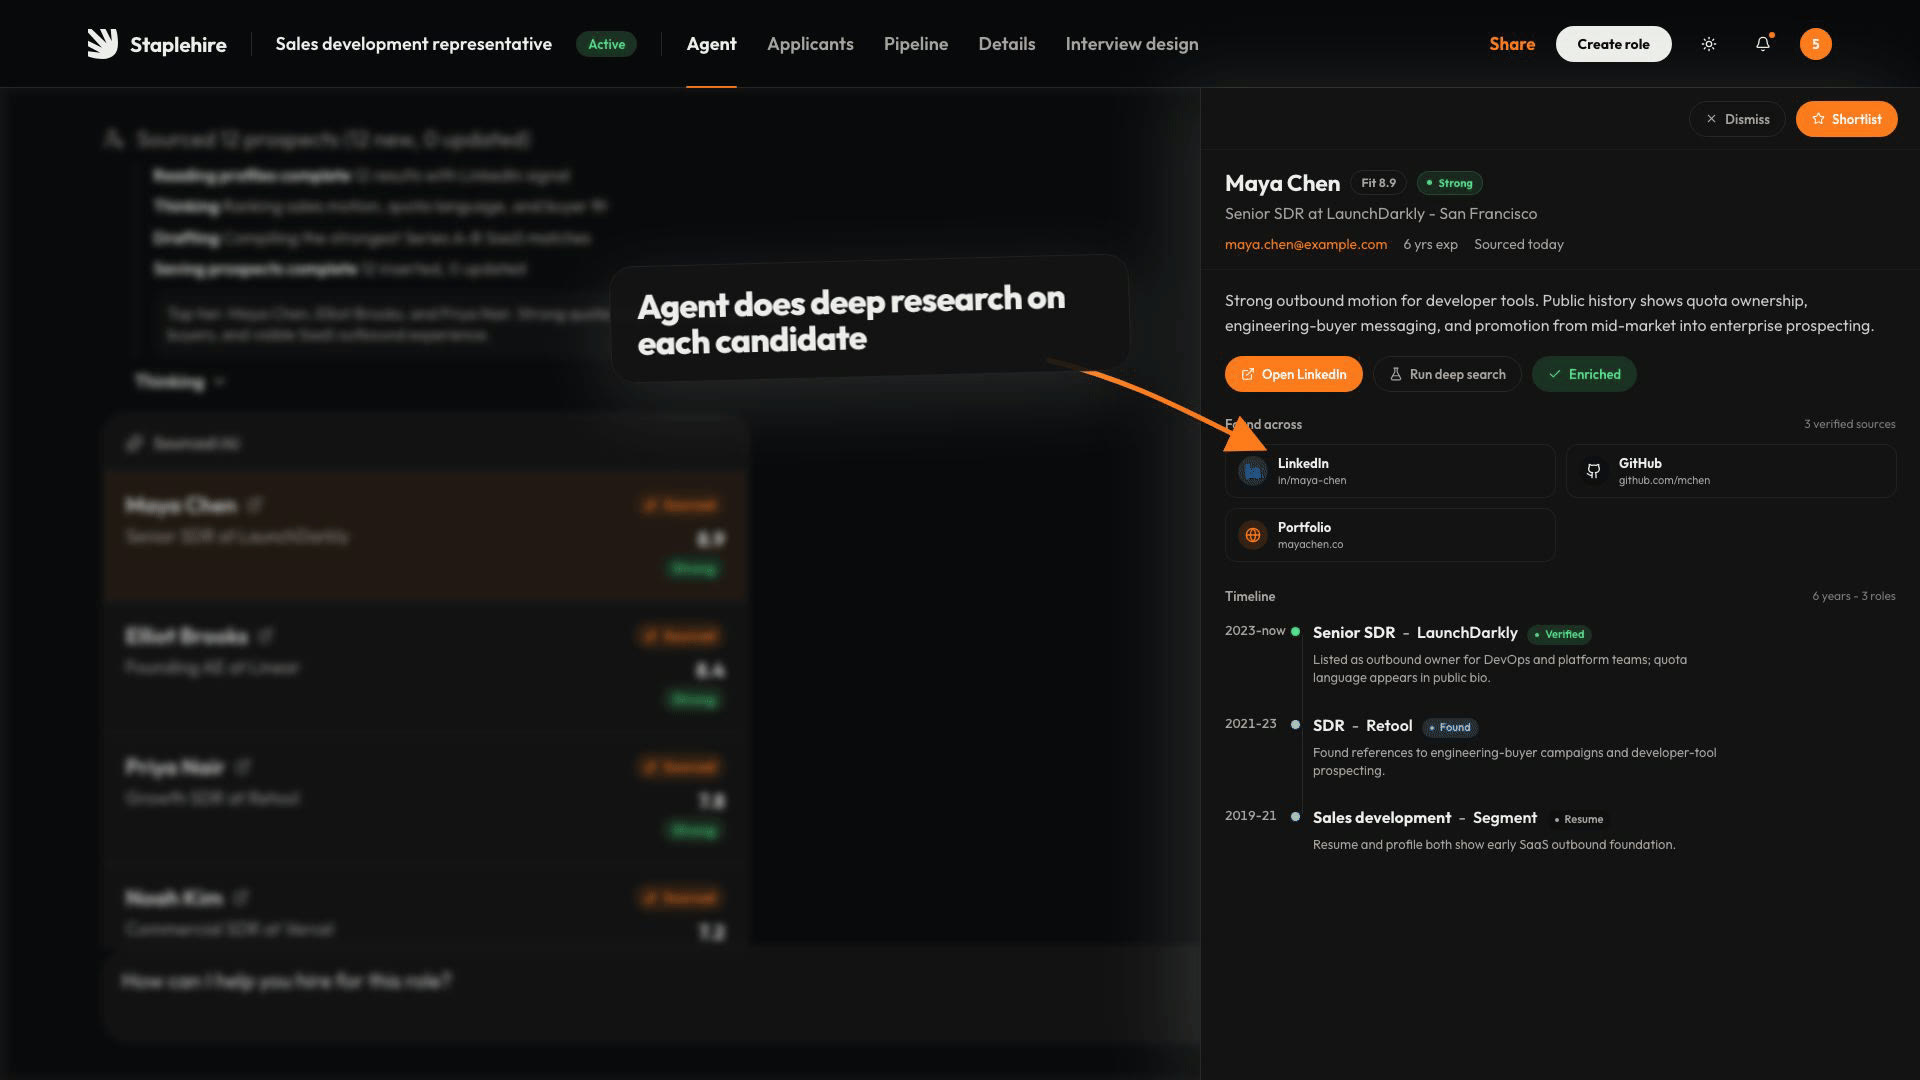
Task: Click the Active role status badge
Action: click(606, 44)
